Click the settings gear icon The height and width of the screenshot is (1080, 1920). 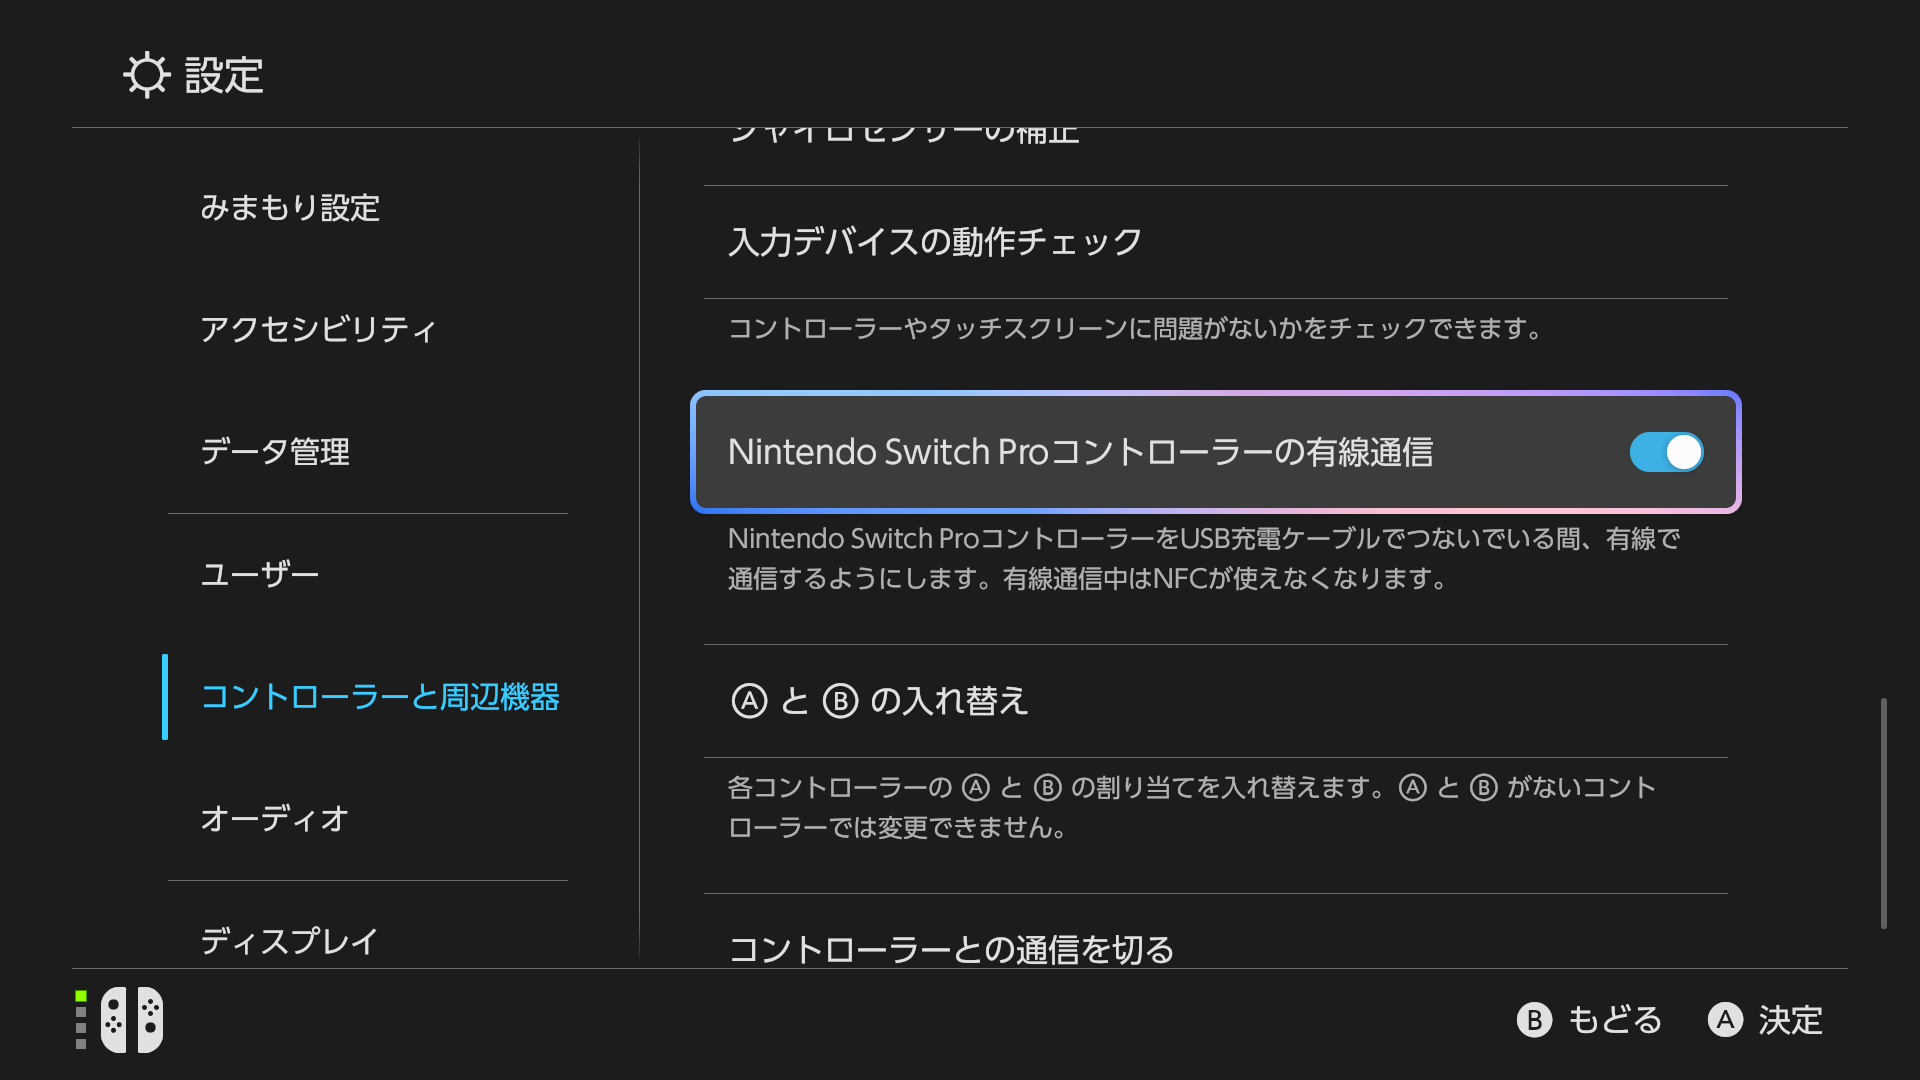(x=147, y=75)
